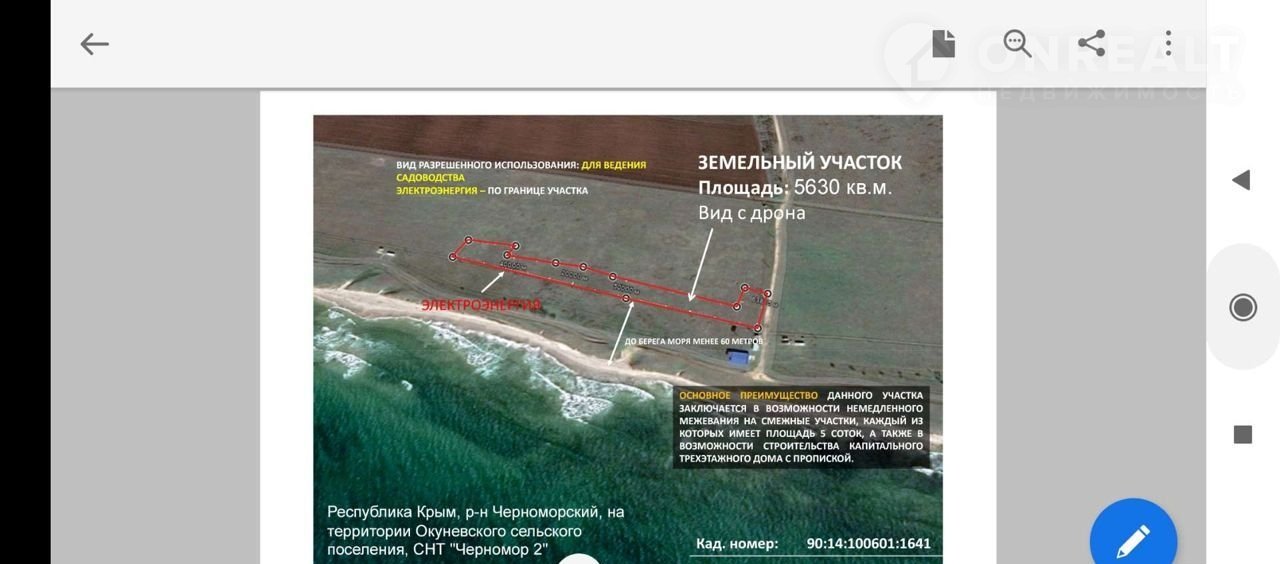Tap the 'Вид с дрона' label
Image resolution: width=1280 pixels, height=564 pixels.
click(751, 213)
